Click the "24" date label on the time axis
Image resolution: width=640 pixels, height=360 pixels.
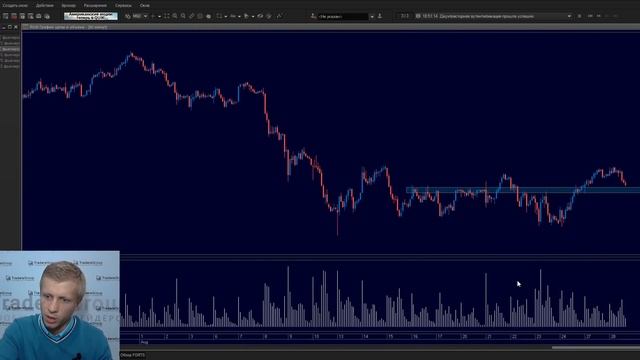563,337
